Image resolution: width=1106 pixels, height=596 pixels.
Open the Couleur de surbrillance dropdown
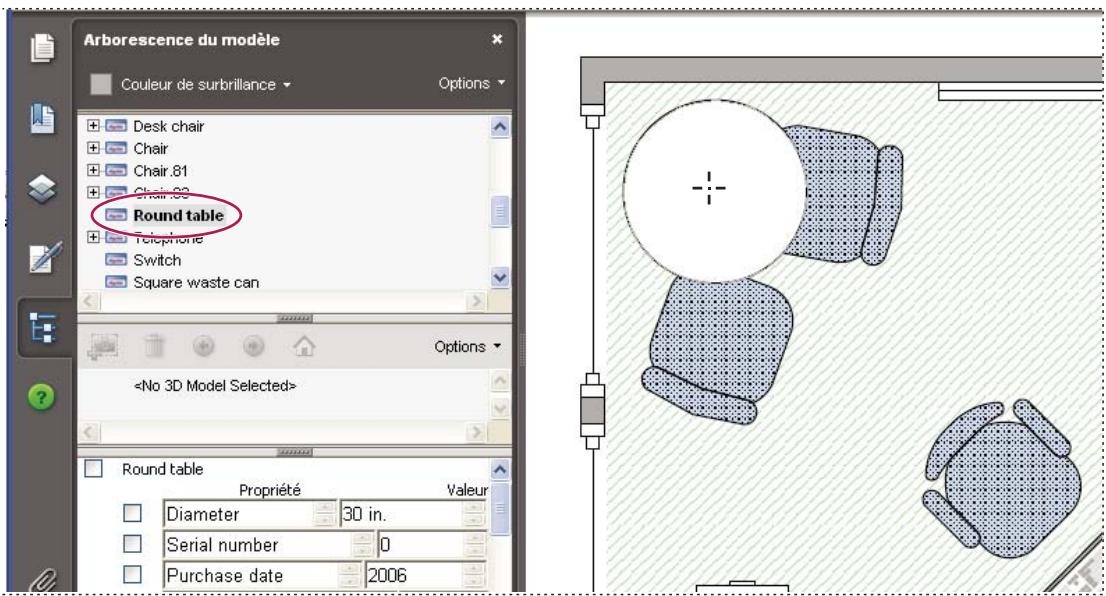point(207,85)
